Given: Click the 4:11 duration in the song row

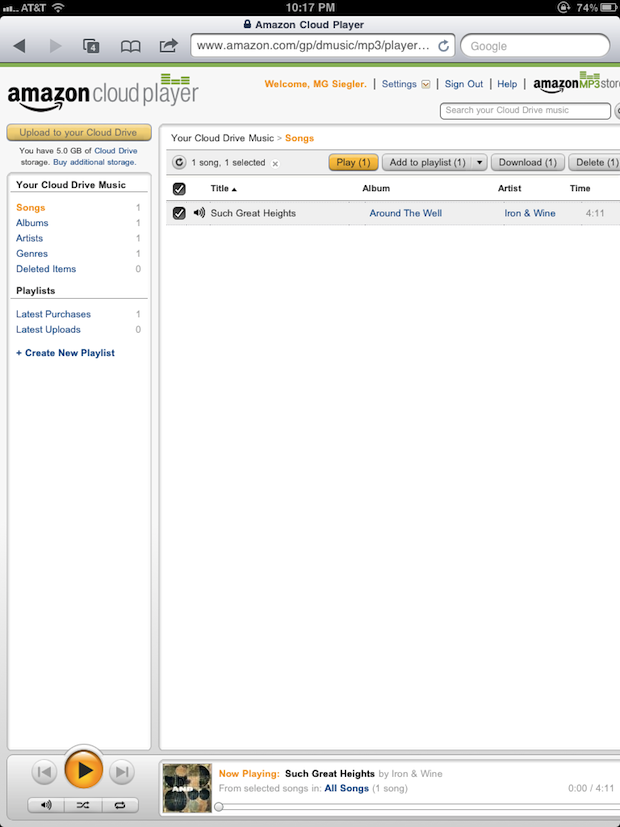Looking at the screenshot, I should (595, 213).
